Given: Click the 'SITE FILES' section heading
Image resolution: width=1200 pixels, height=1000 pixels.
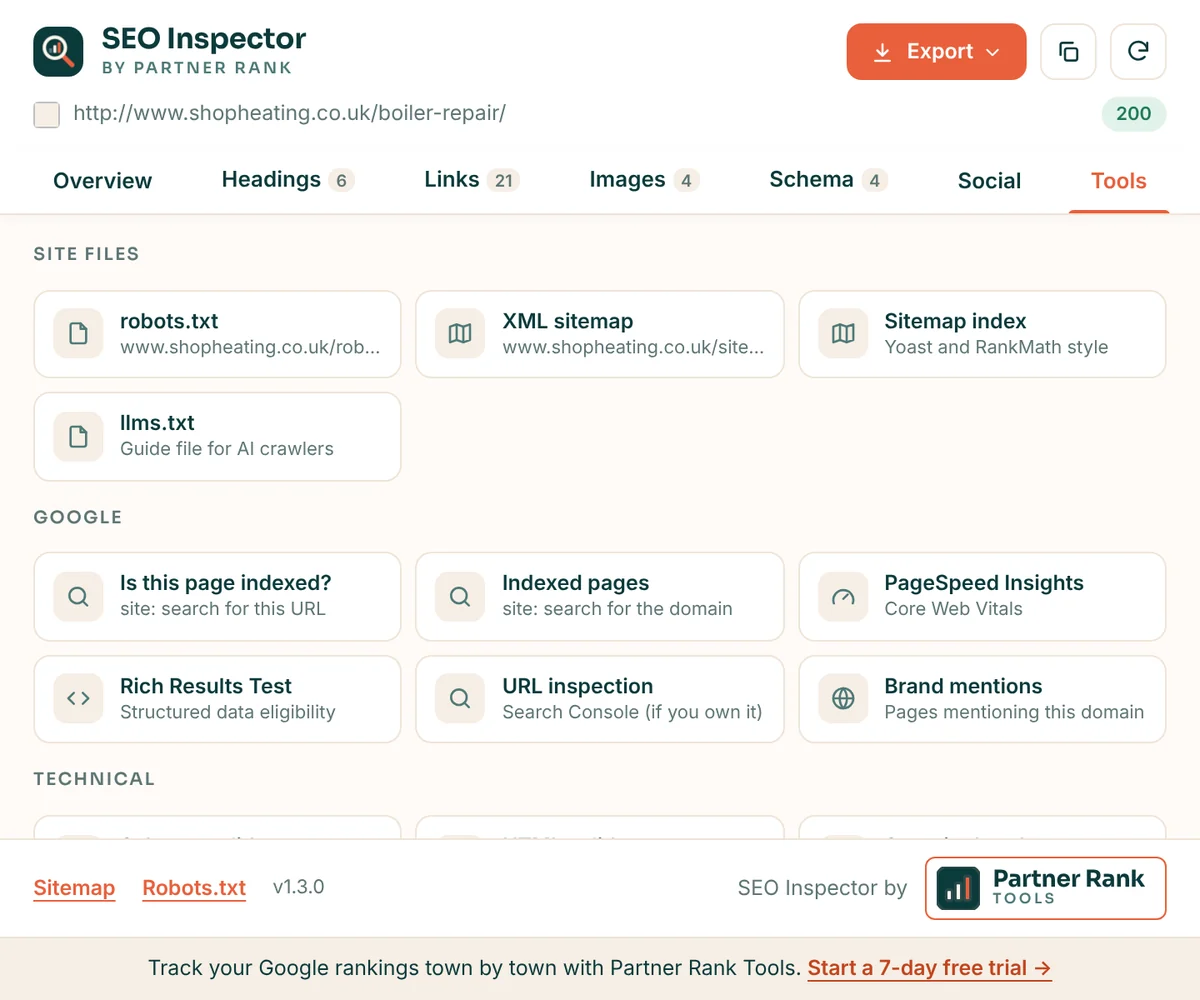Looking at the screenshot, I should click(86, 254).
